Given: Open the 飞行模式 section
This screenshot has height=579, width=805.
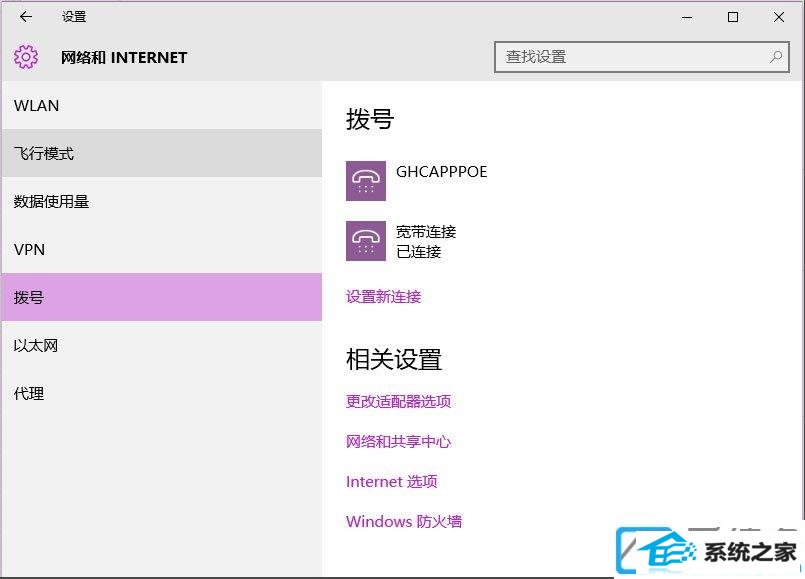Looking at the screenshot, I should tap(162, 153).
